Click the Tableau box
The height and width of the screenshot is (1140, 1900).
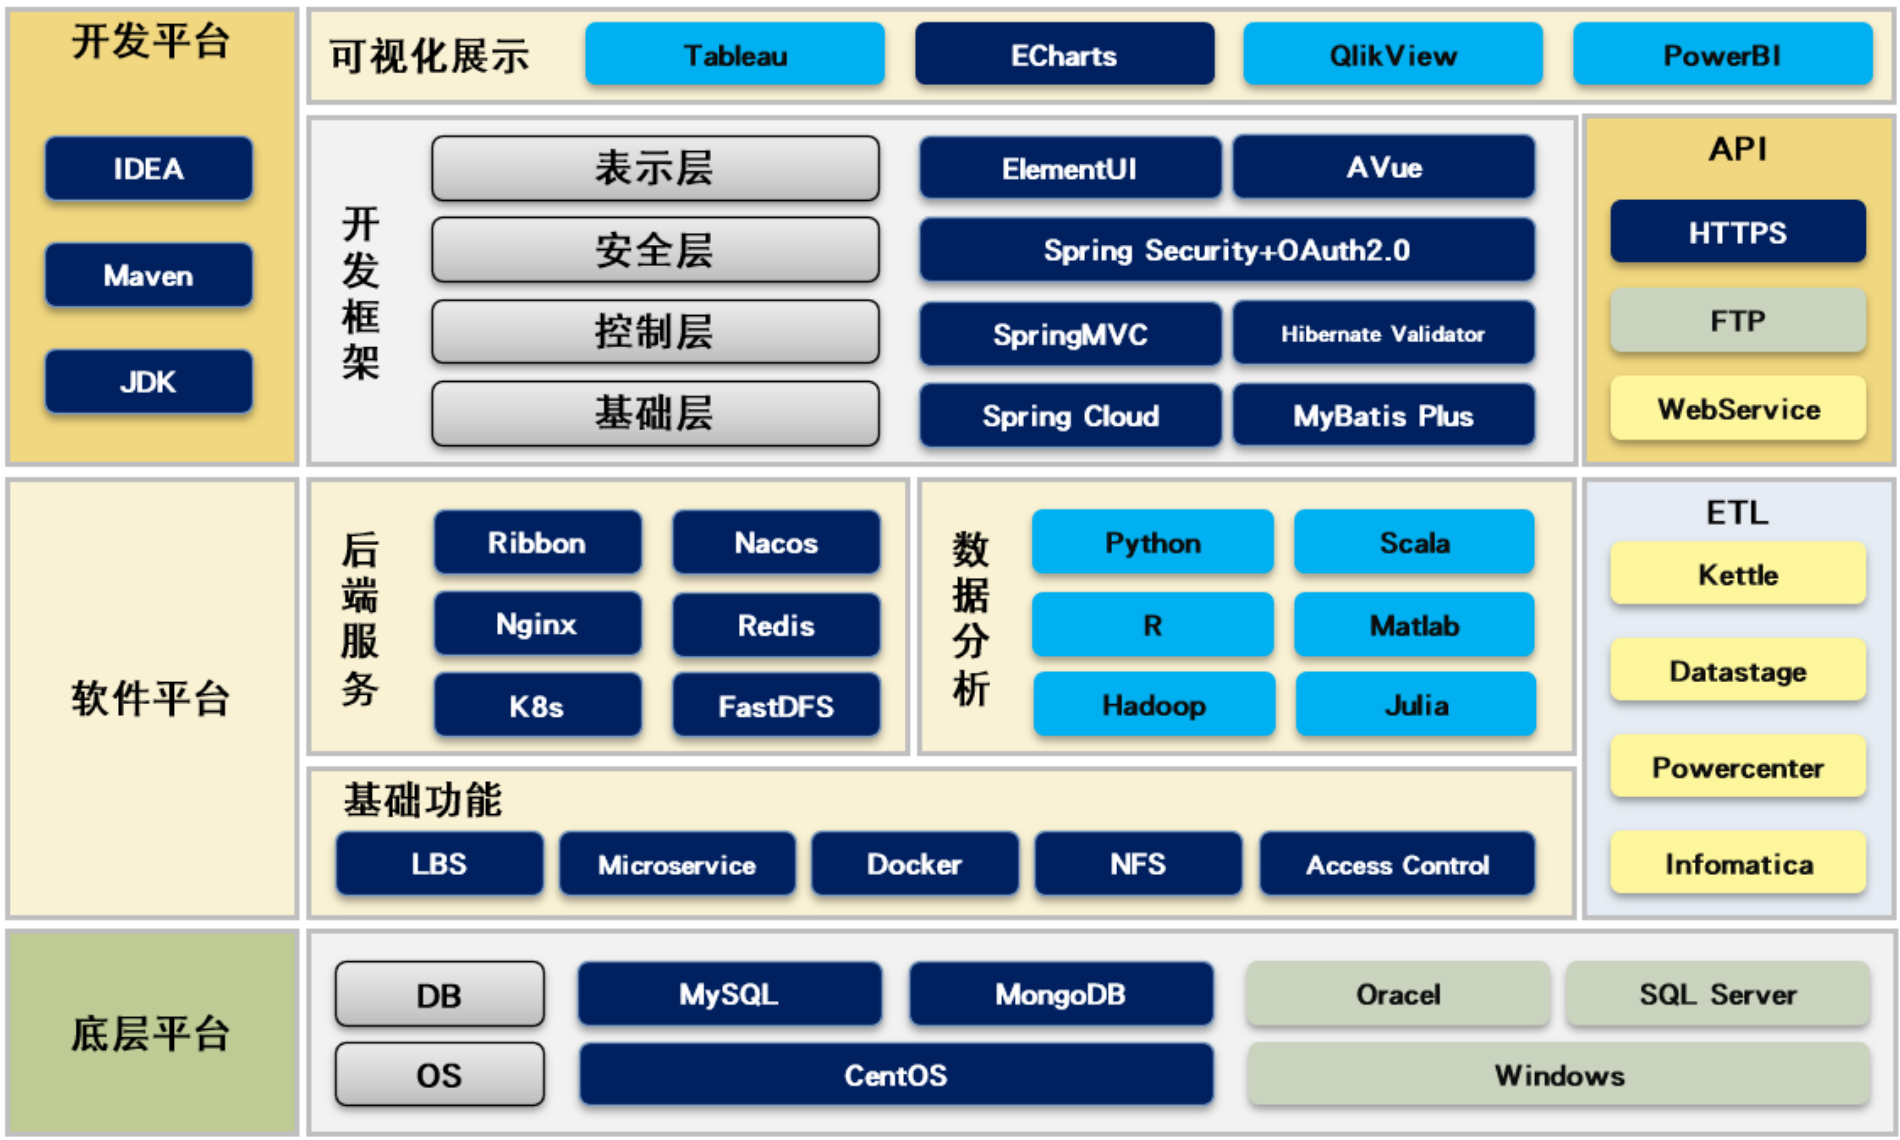click(735, 55)
